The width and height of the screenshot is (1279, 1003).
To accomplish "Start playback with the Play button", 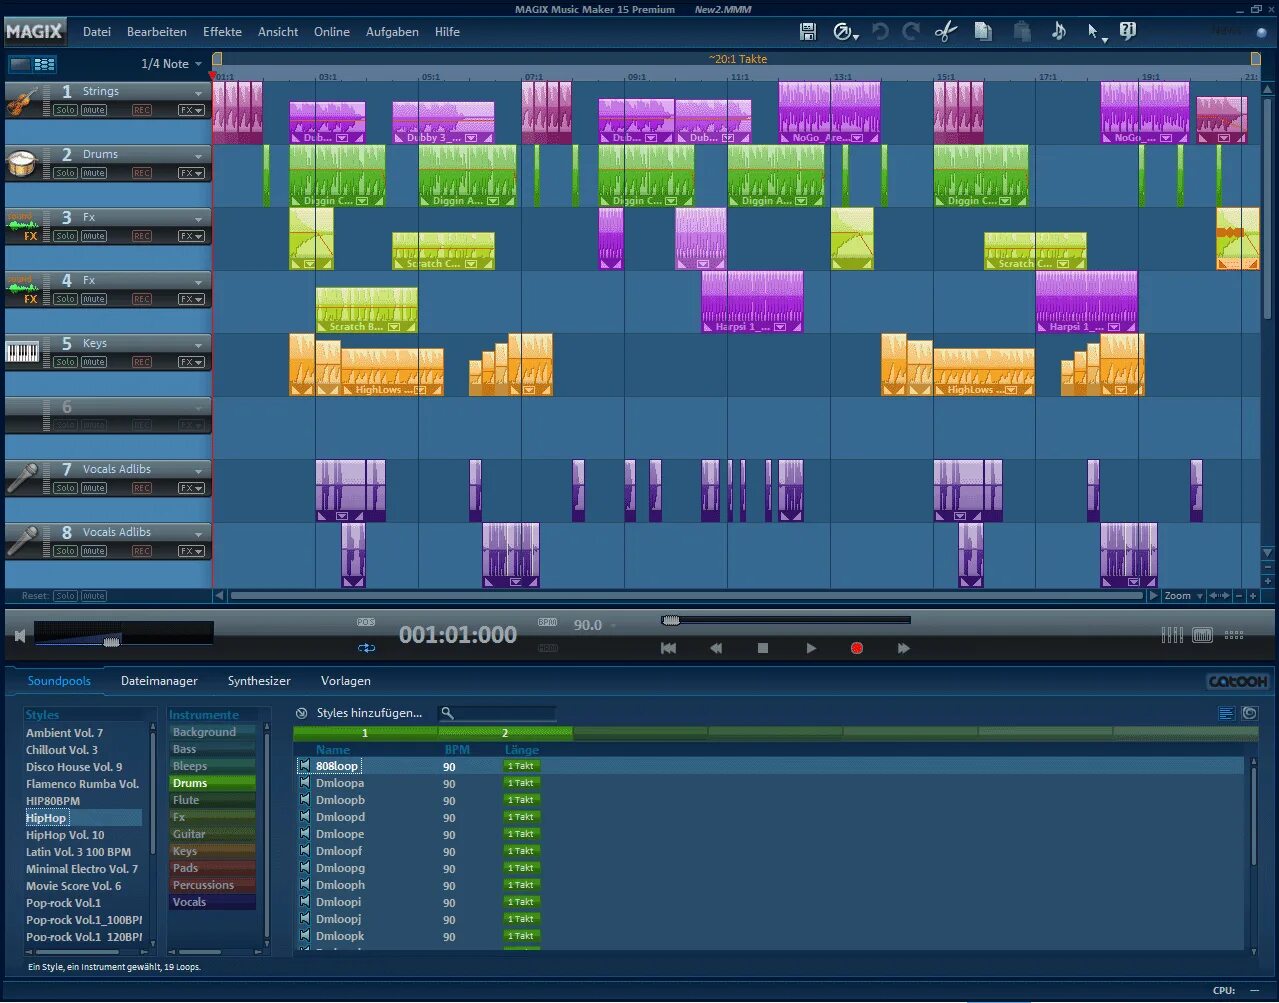I will [811, 648].
